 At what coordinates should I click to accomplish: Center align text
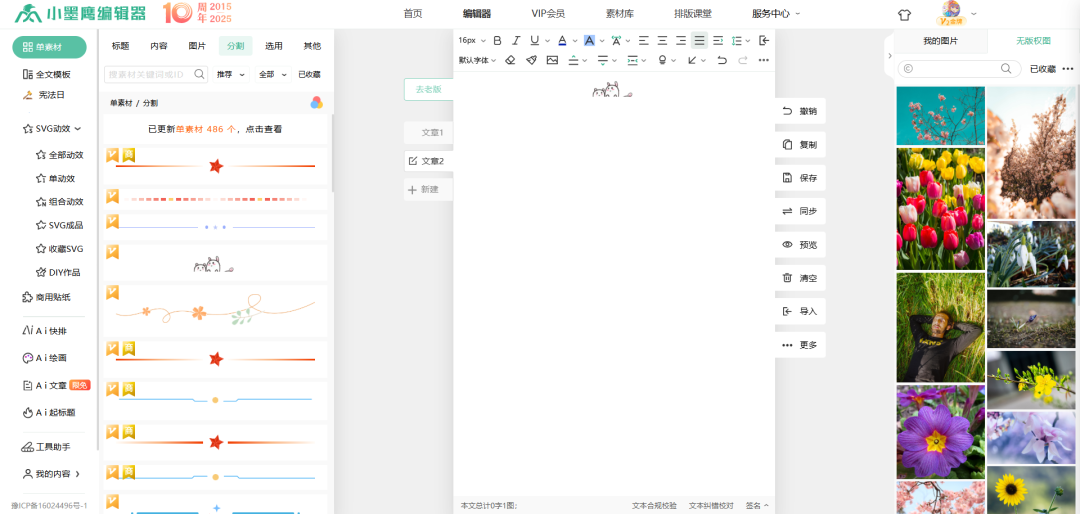click(x=662, y=41)
